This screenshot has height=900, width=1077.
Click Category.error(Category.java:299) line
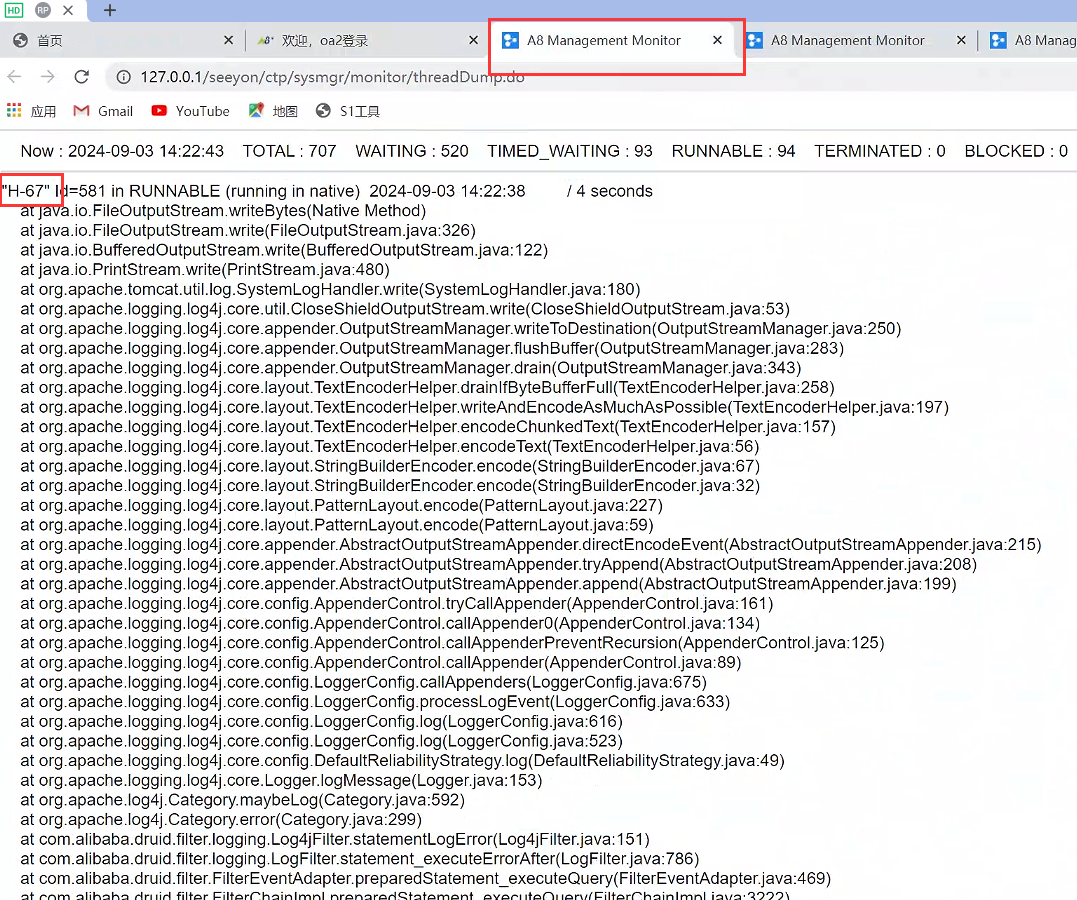(x=221, y=820)
